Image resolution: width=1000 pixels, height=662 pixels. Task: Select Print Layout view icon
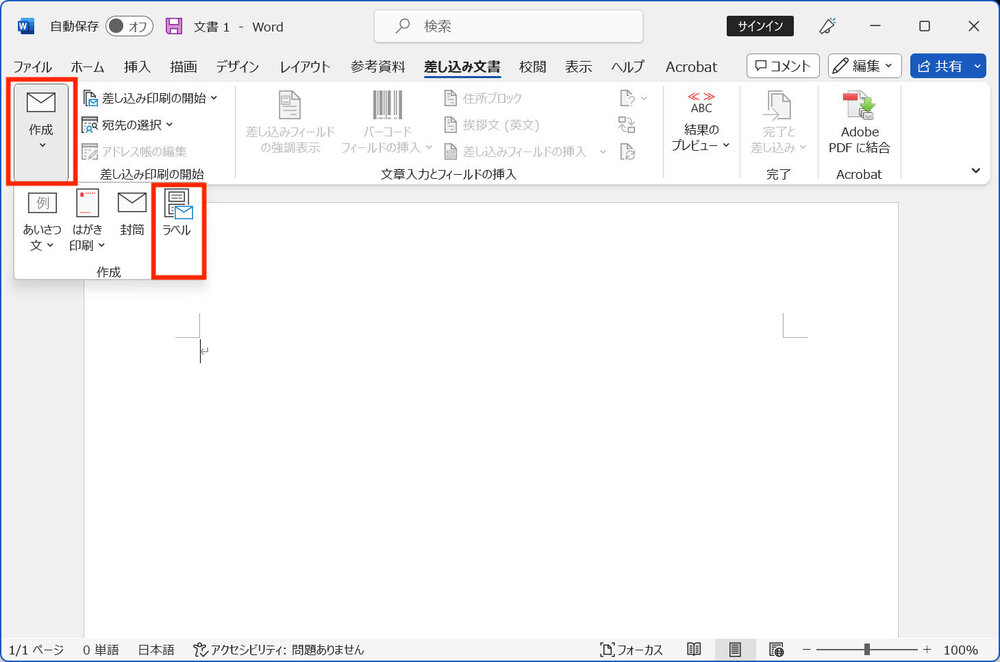click(x=735, y=650)
